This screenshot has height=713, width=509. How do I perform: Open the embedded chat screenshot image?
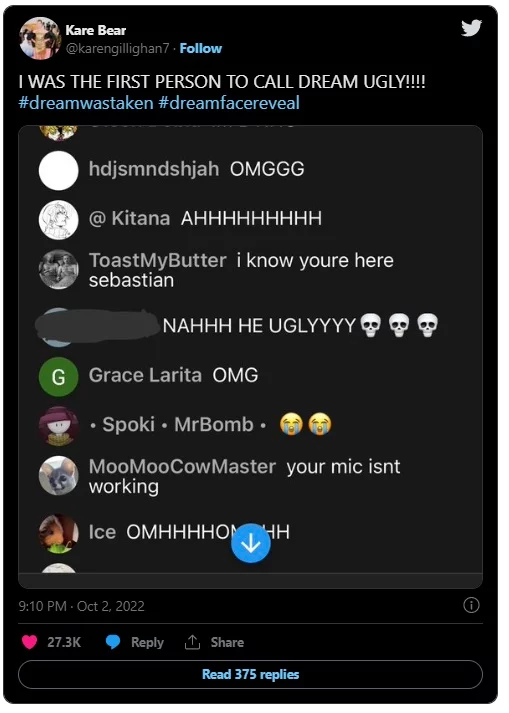[251, 356]
